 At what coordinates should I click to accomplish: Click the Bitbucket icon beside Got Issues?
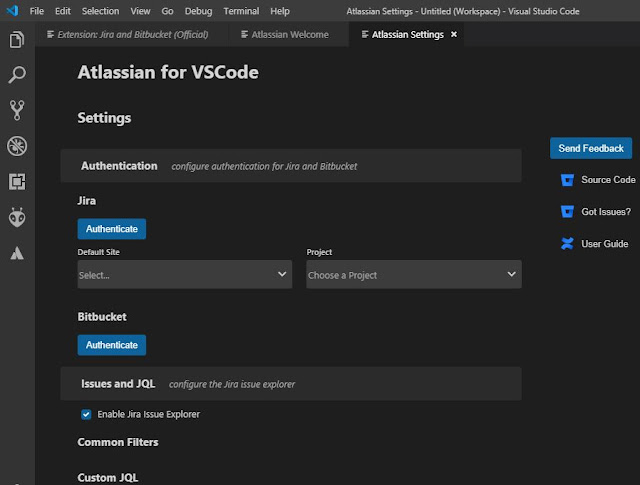point(567,211)
